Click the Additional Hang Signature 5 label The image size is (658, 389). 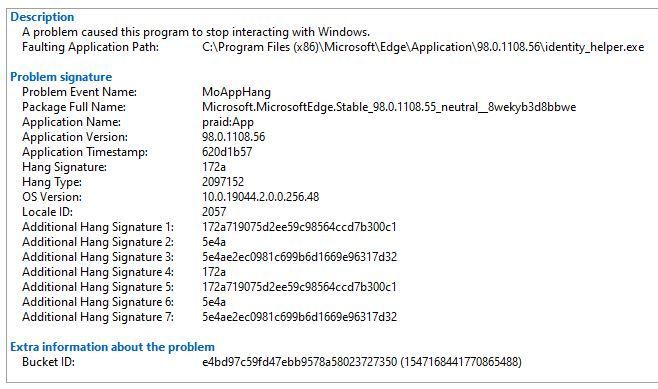98,287
